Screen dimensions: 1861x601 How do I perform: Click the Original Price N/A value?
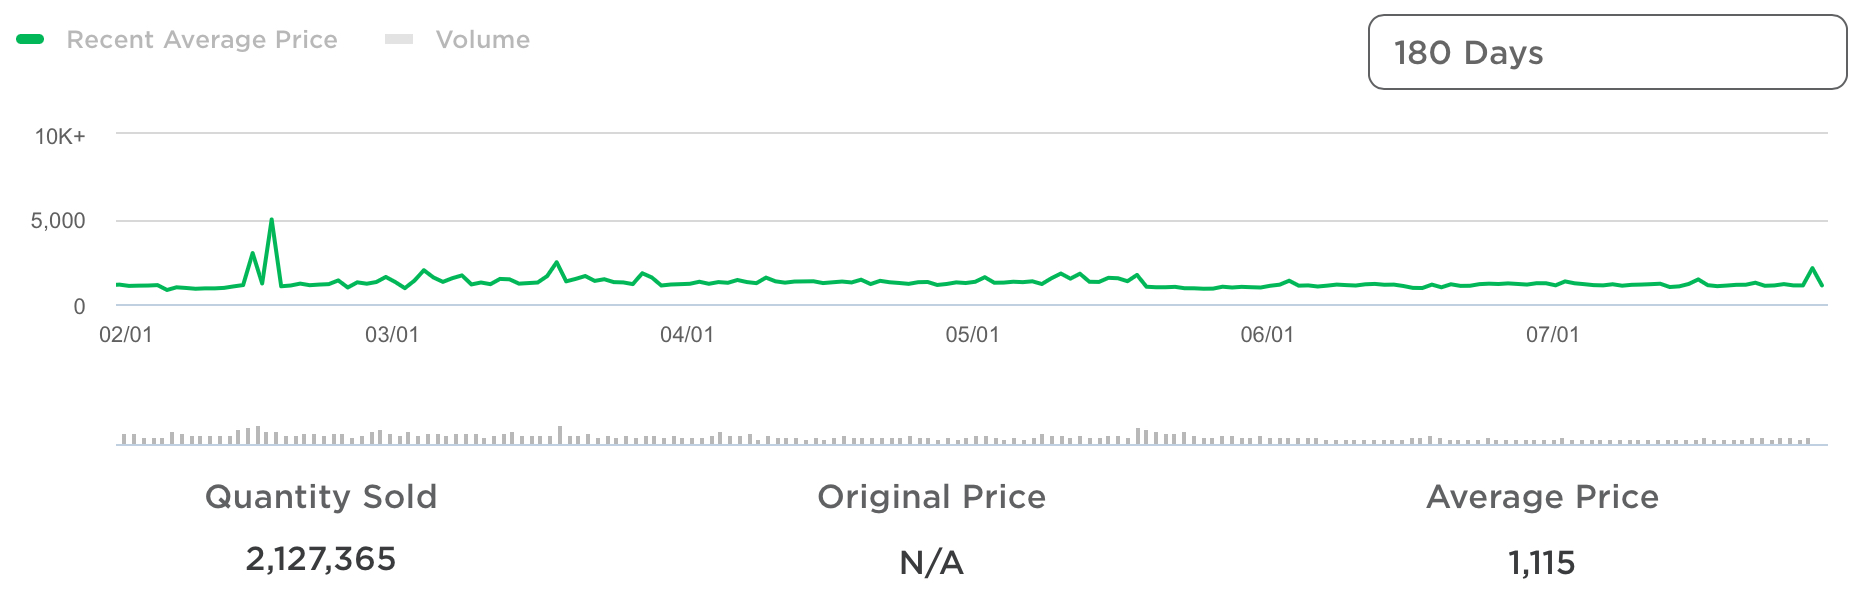[x=932, y=563]
